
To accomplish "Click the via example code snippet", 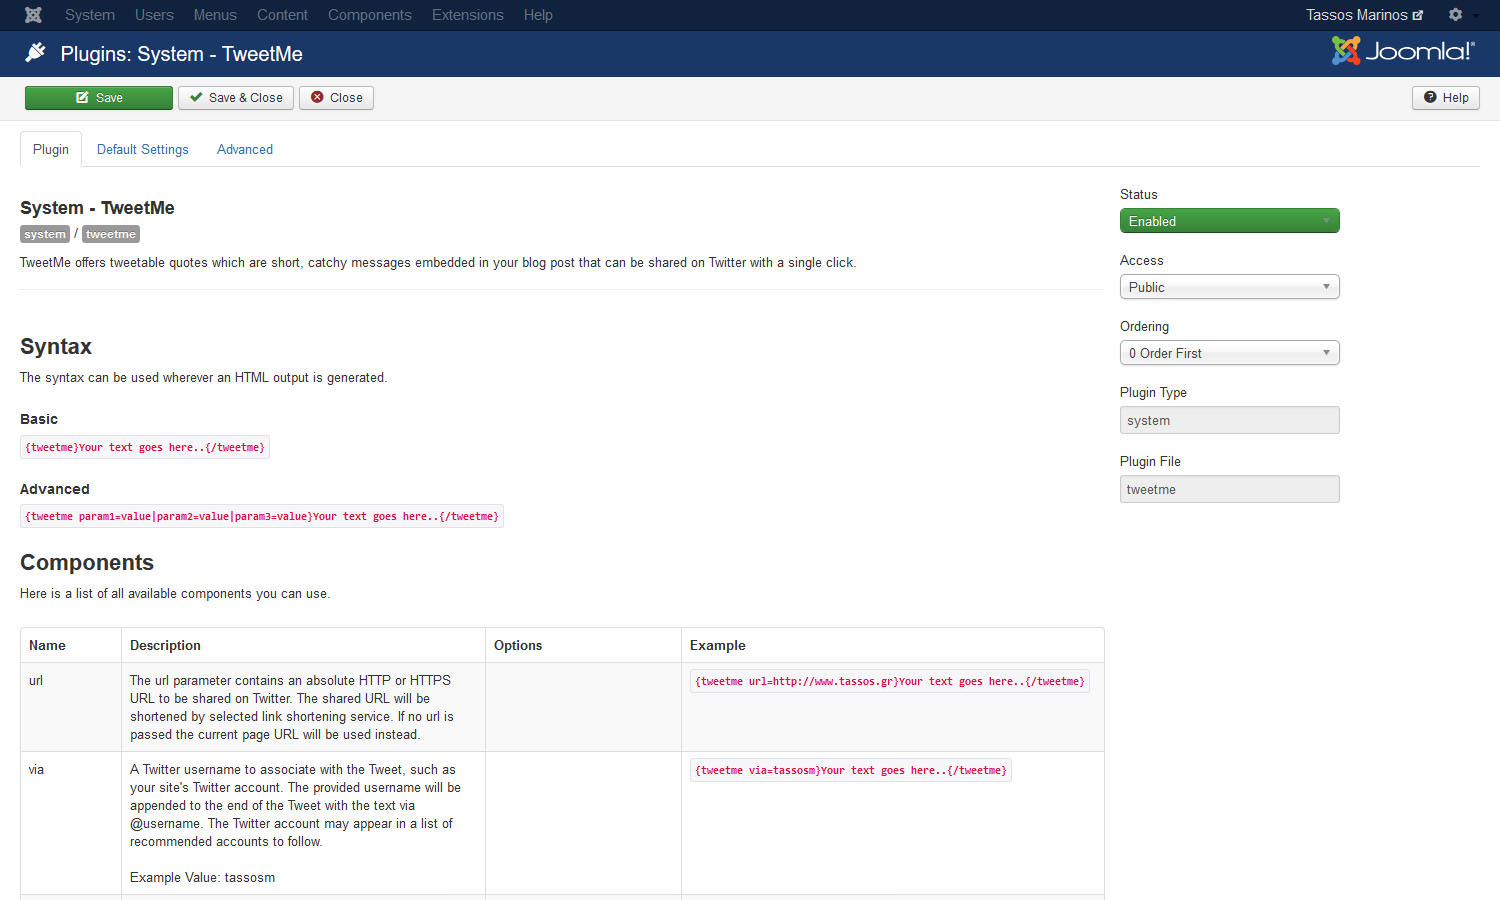I will (x=851, y=770).
